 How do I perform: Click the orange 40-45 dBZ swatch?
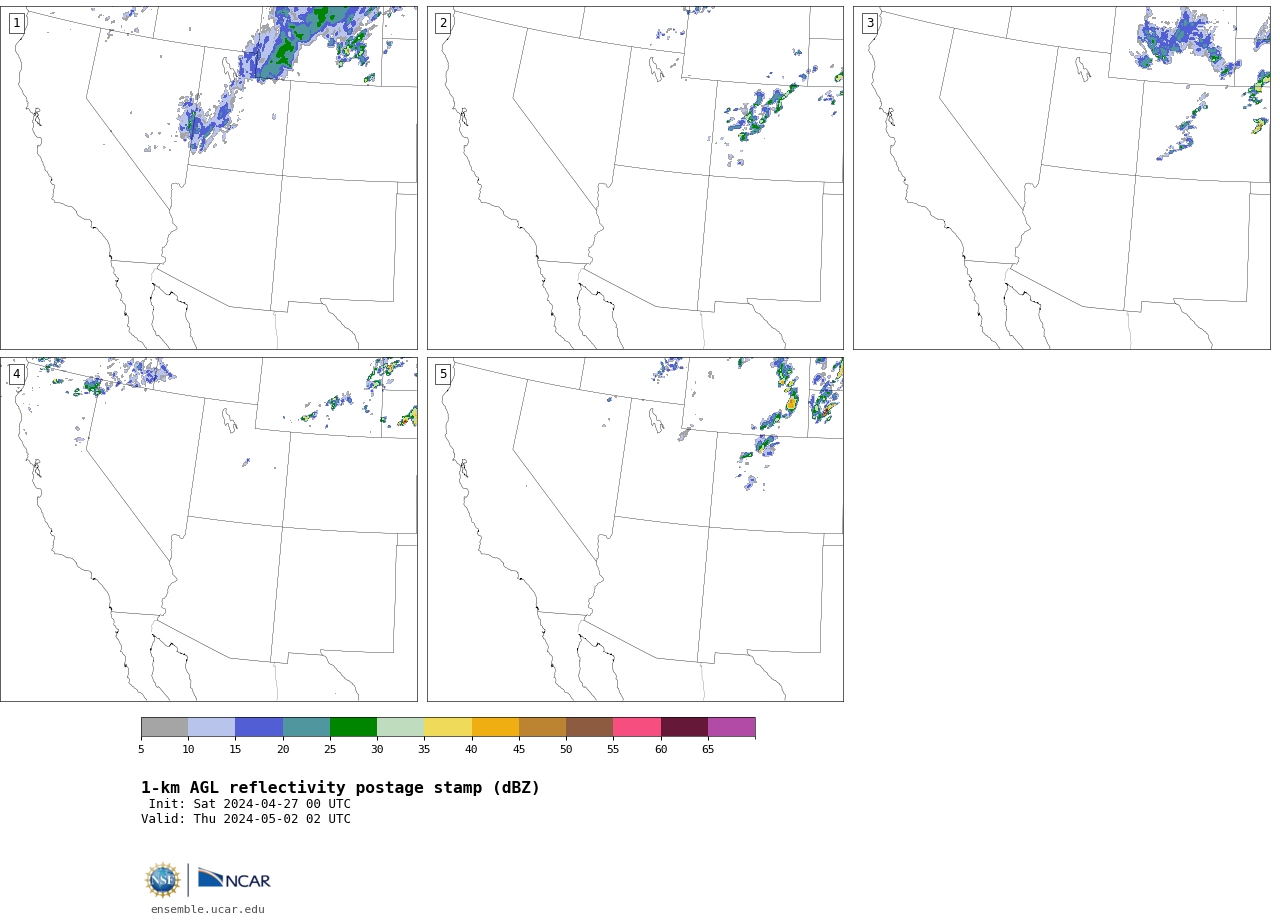click(x=495, y=727)
